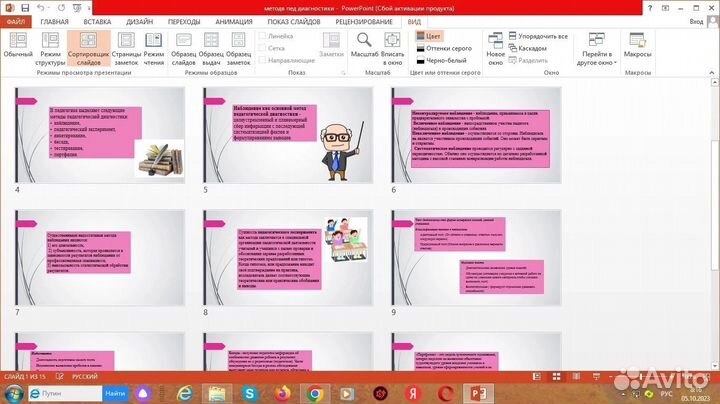Select Оттенки серого mode
Image resolution: width=720 pixels, height=404 pixels.
click(444, 48)
